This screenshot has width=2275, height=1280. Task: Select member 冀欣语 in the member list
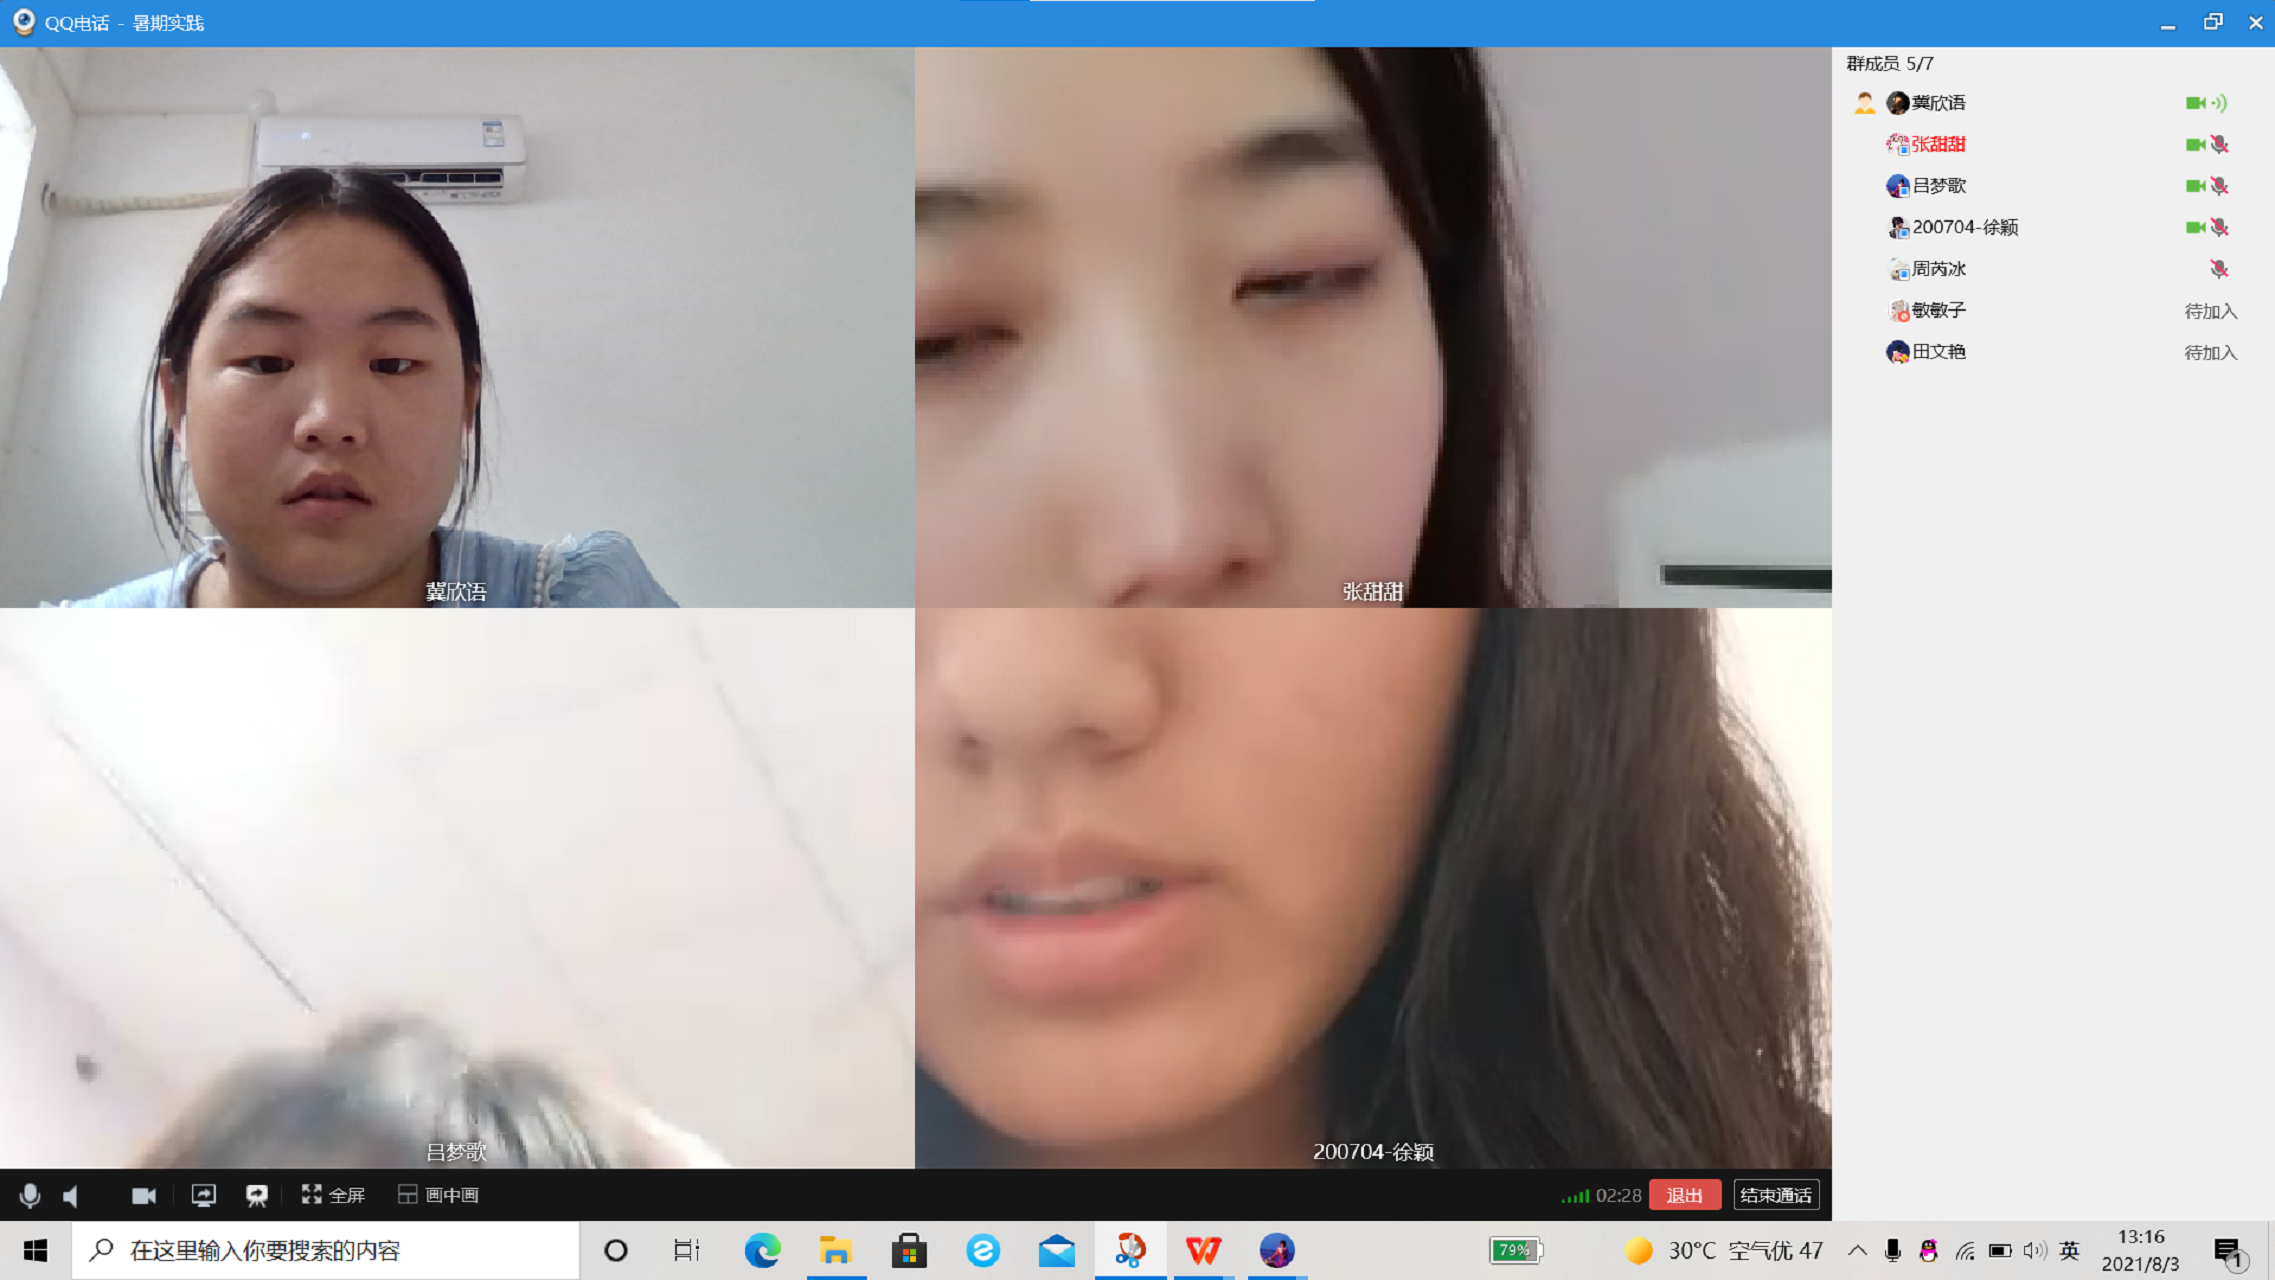[1938, 103]
